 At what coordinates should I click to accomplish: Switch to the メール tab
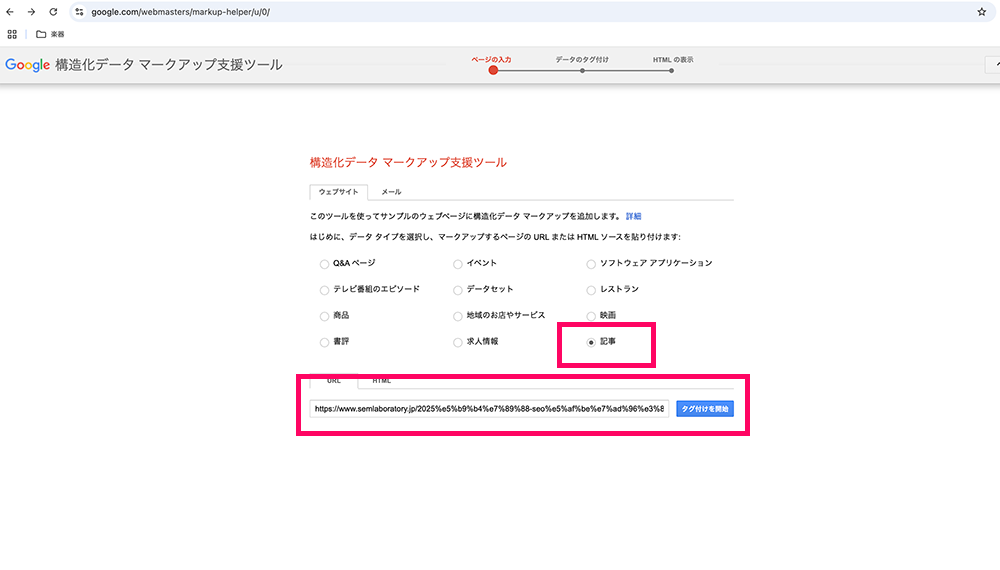pos(391,192)
